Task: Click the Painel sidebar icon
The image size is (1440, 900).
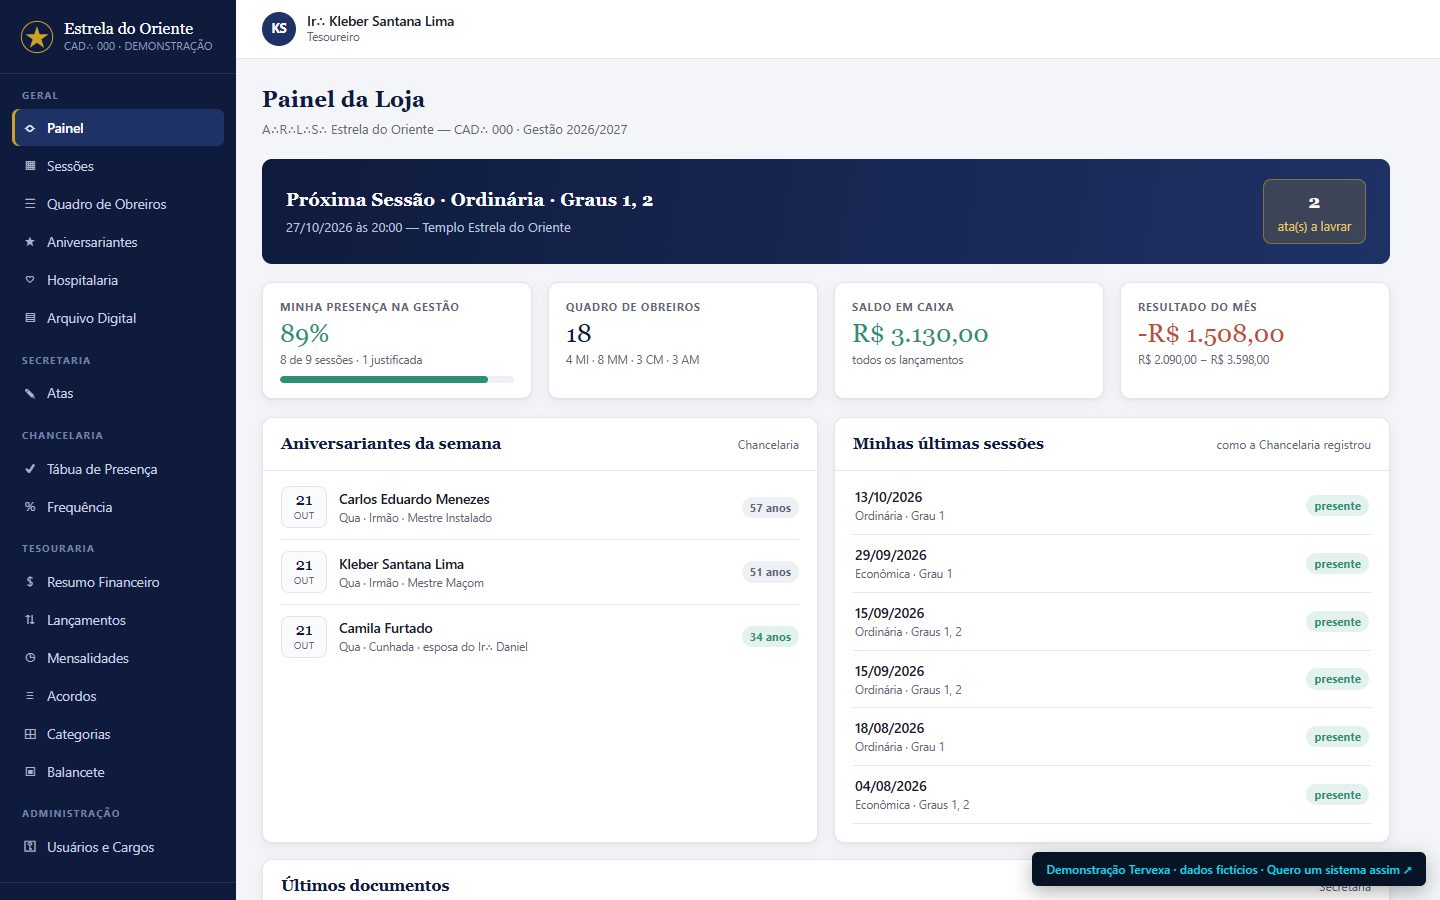Action: point(30,128)
